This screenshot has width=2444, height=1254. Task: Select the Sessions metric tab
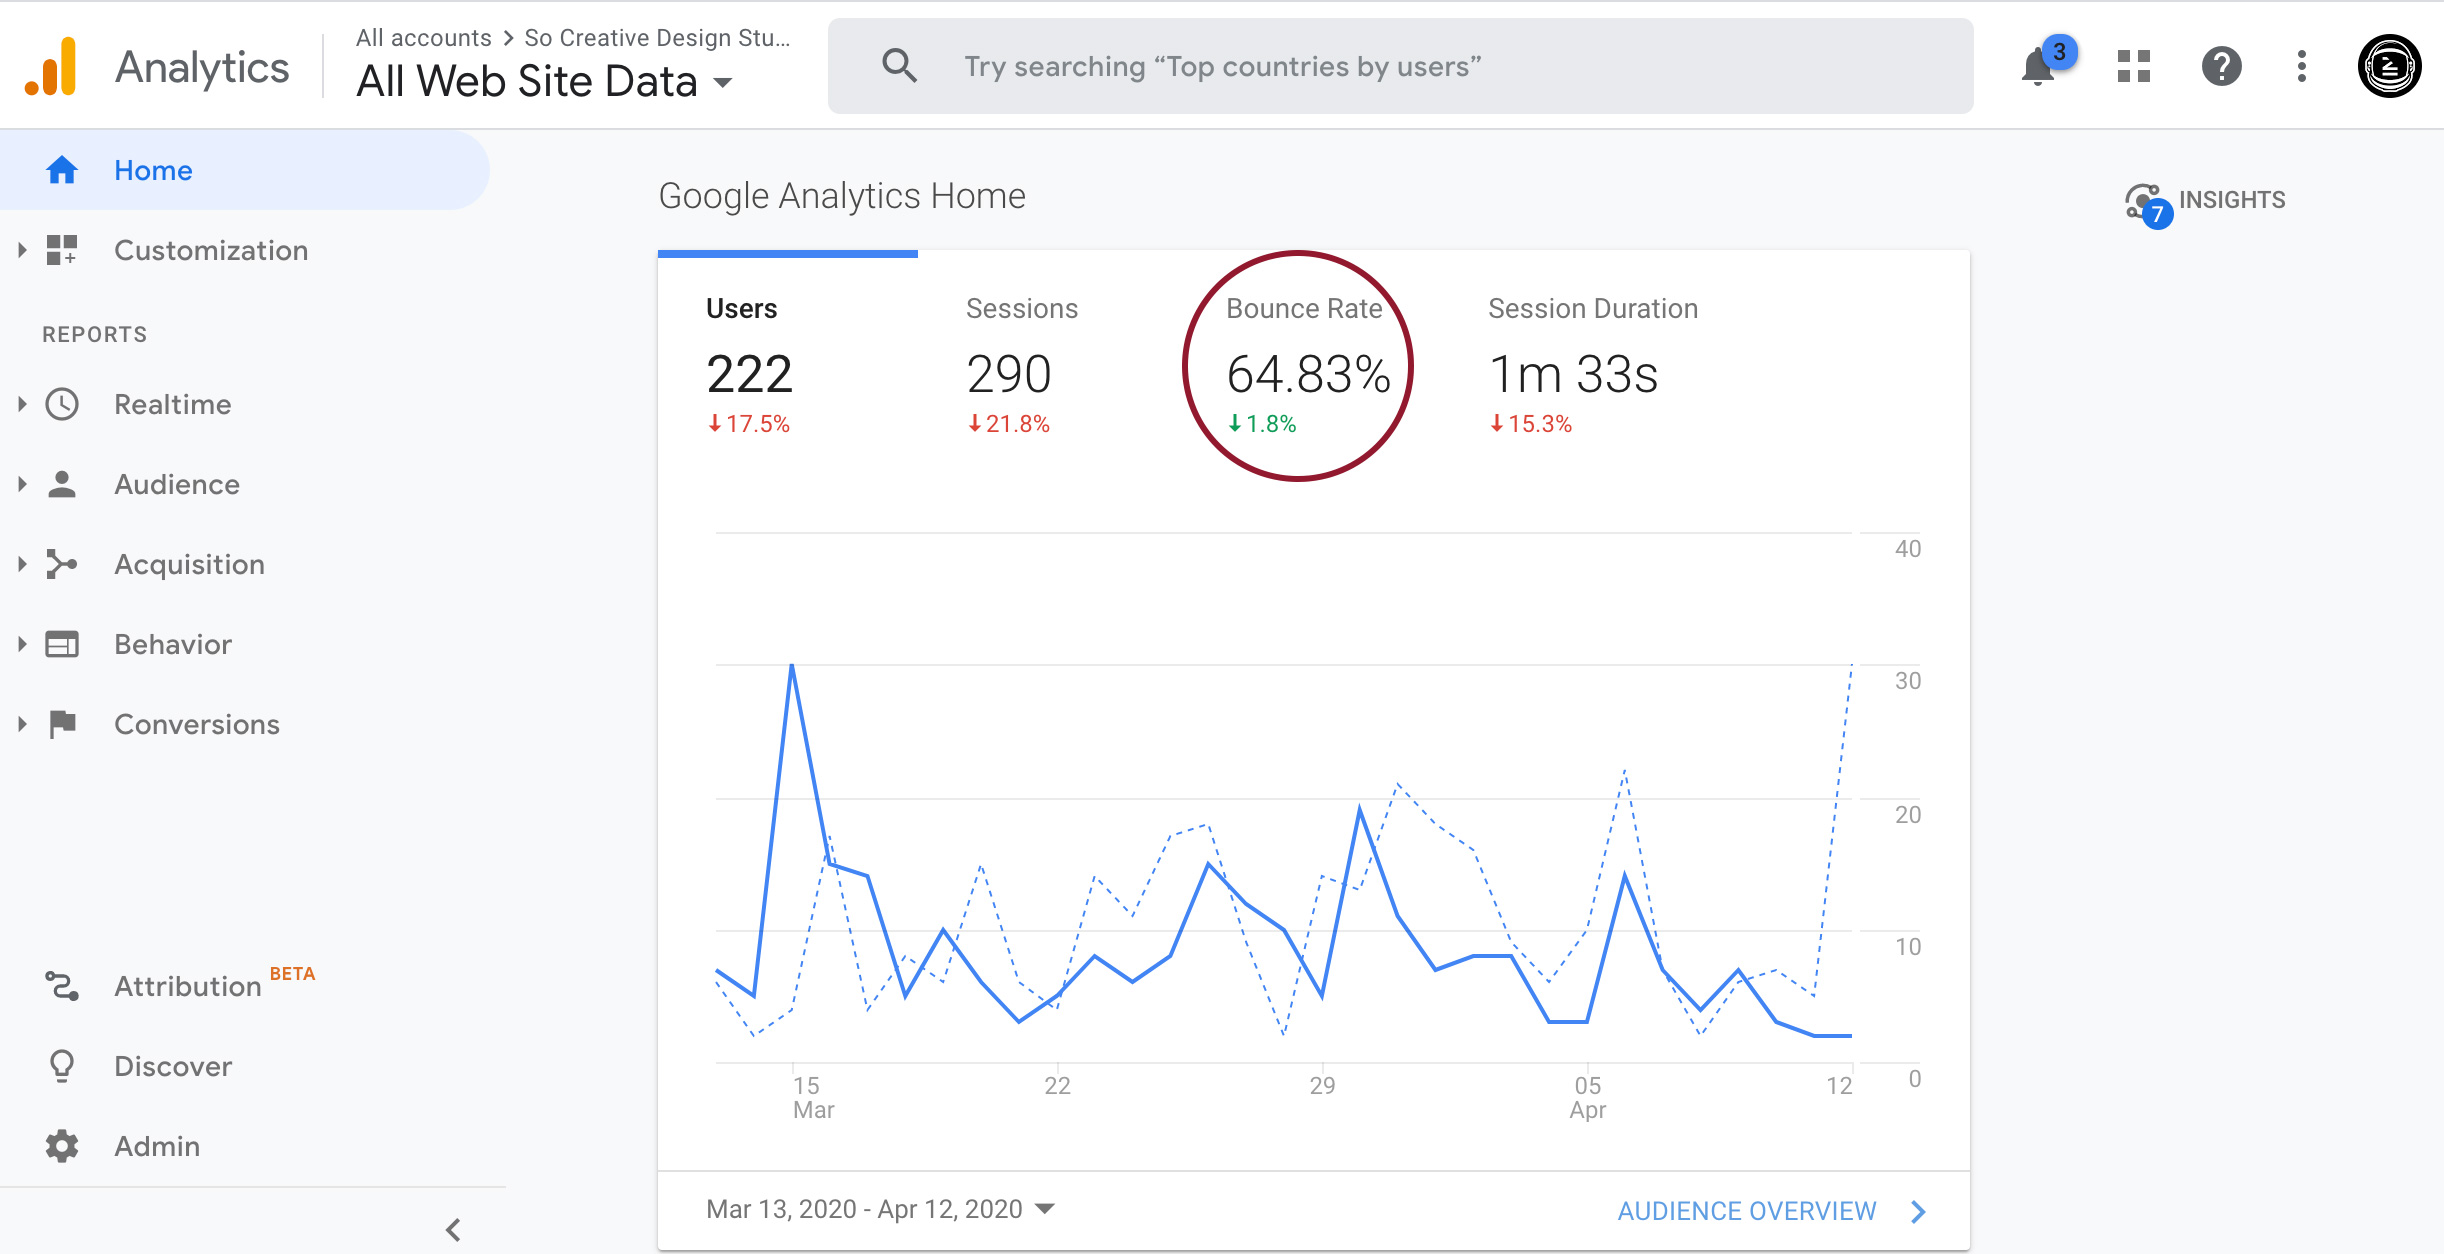click(1022, 366)
